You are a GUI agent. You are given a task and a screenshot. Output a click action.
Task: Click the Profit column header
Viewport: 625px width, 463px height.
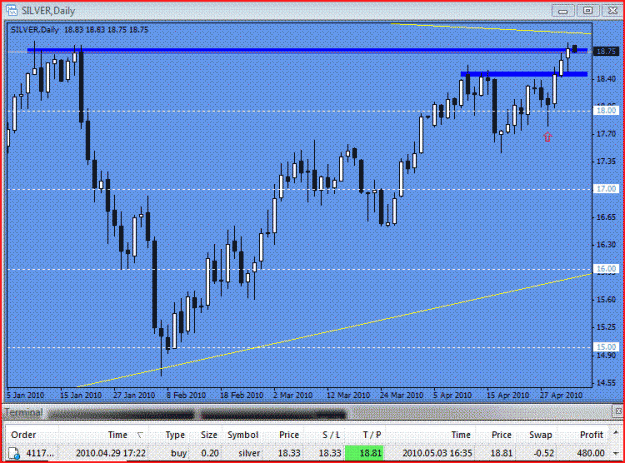coord(592,435)
